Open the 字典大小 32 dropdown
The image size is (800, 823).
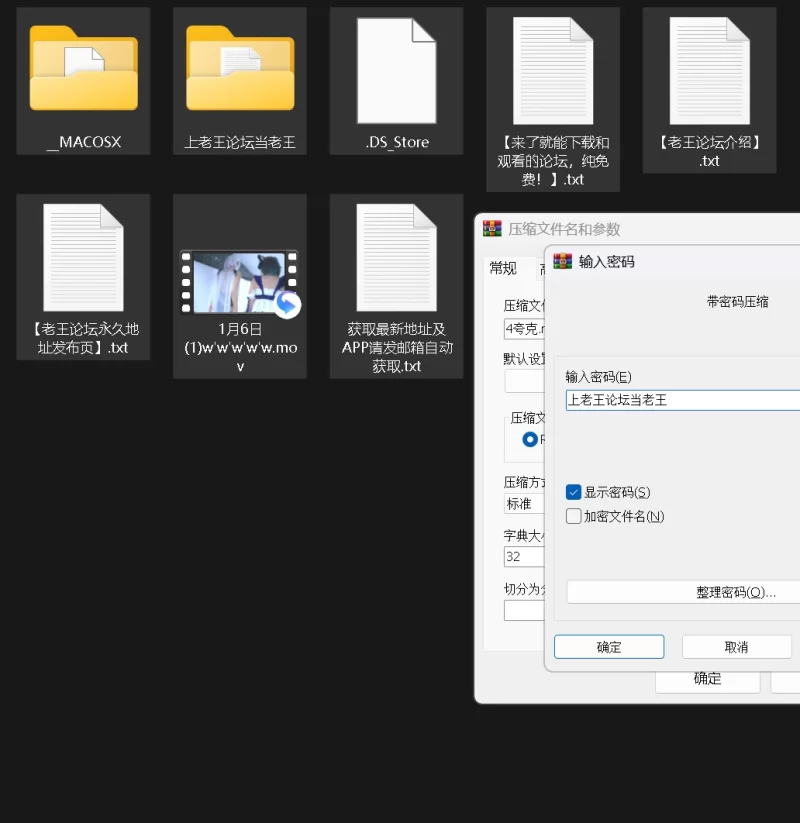524,556
